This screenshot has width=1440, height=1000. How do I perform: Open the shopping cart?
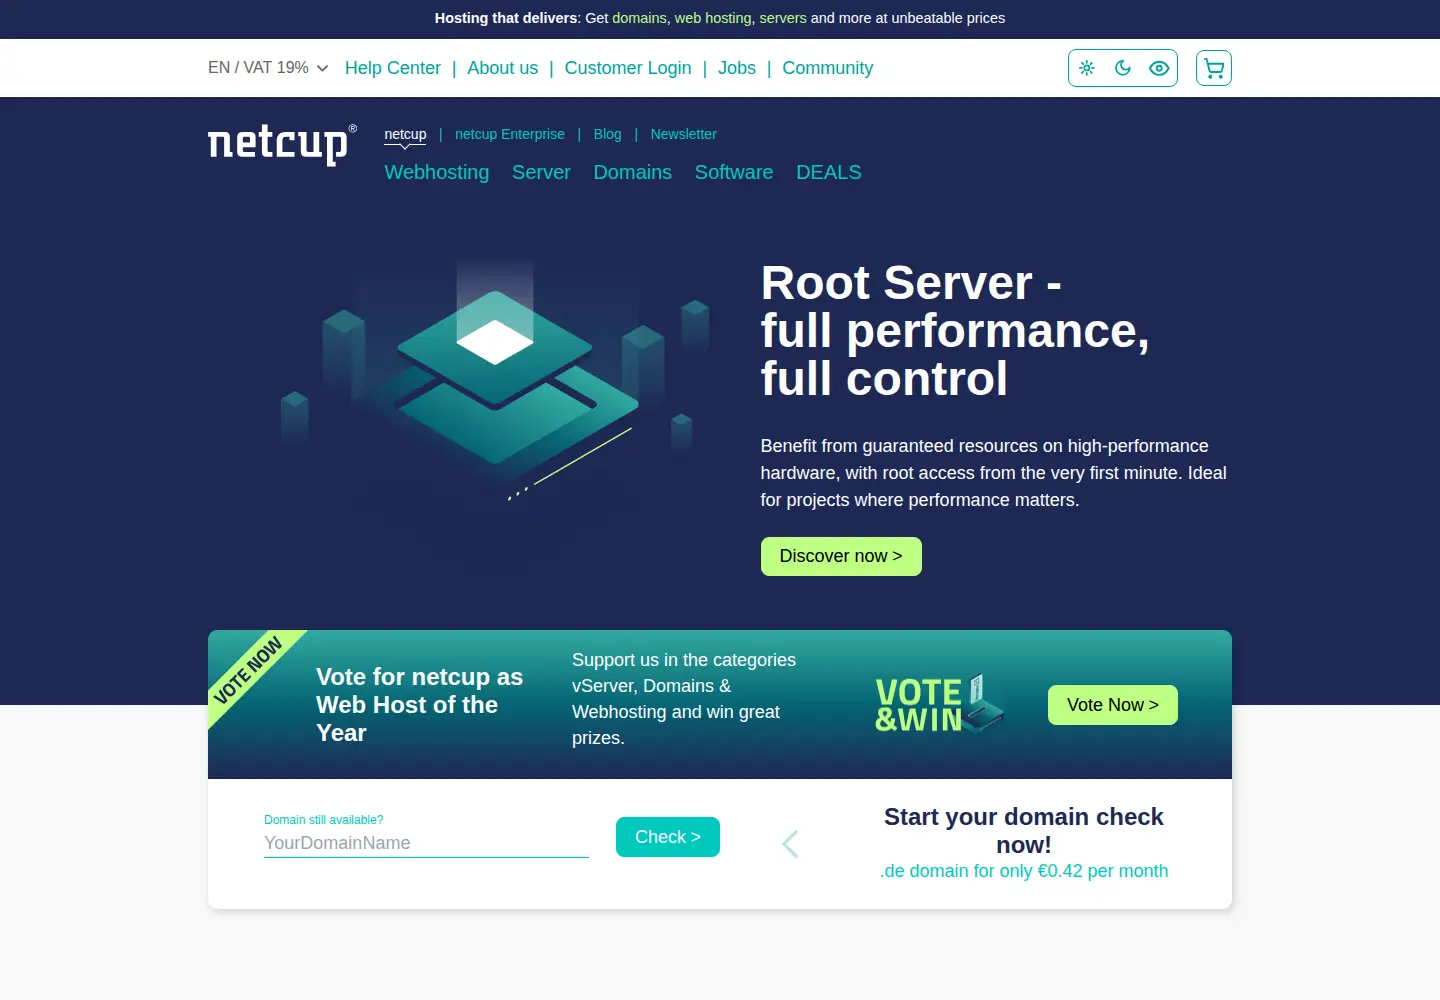coord(1214,68)
